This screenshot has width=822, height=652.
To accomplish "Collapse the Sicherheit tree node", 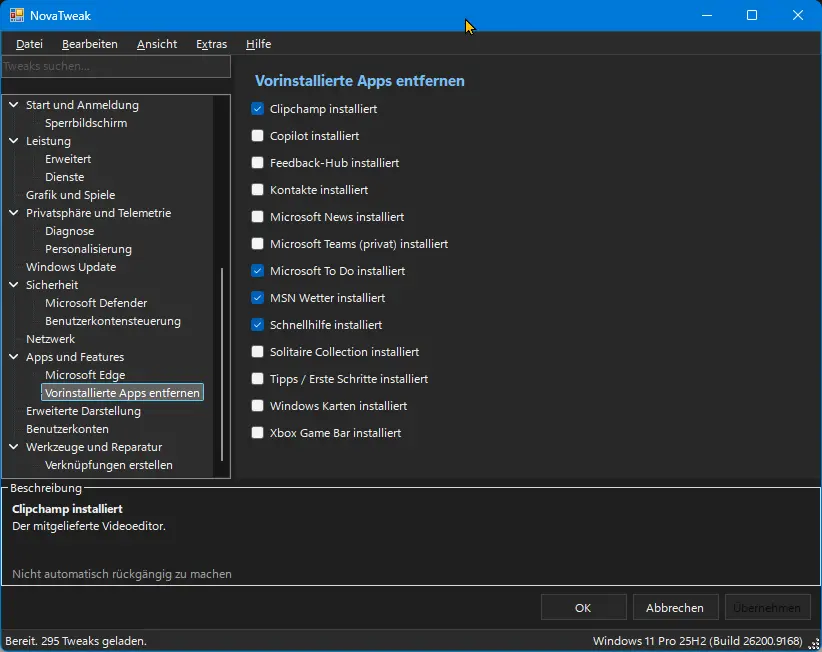I will click(14, 285).
